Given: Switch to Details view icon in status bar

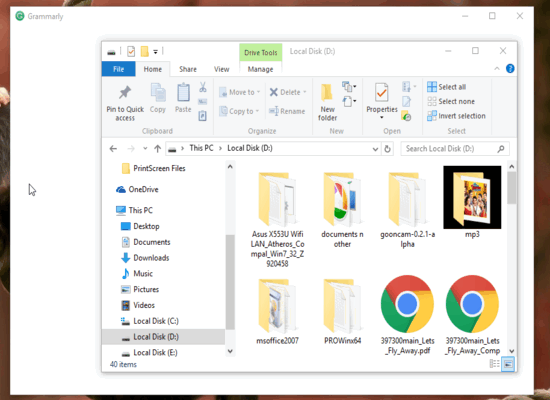Looking at the screenshot, I should 494,364.
